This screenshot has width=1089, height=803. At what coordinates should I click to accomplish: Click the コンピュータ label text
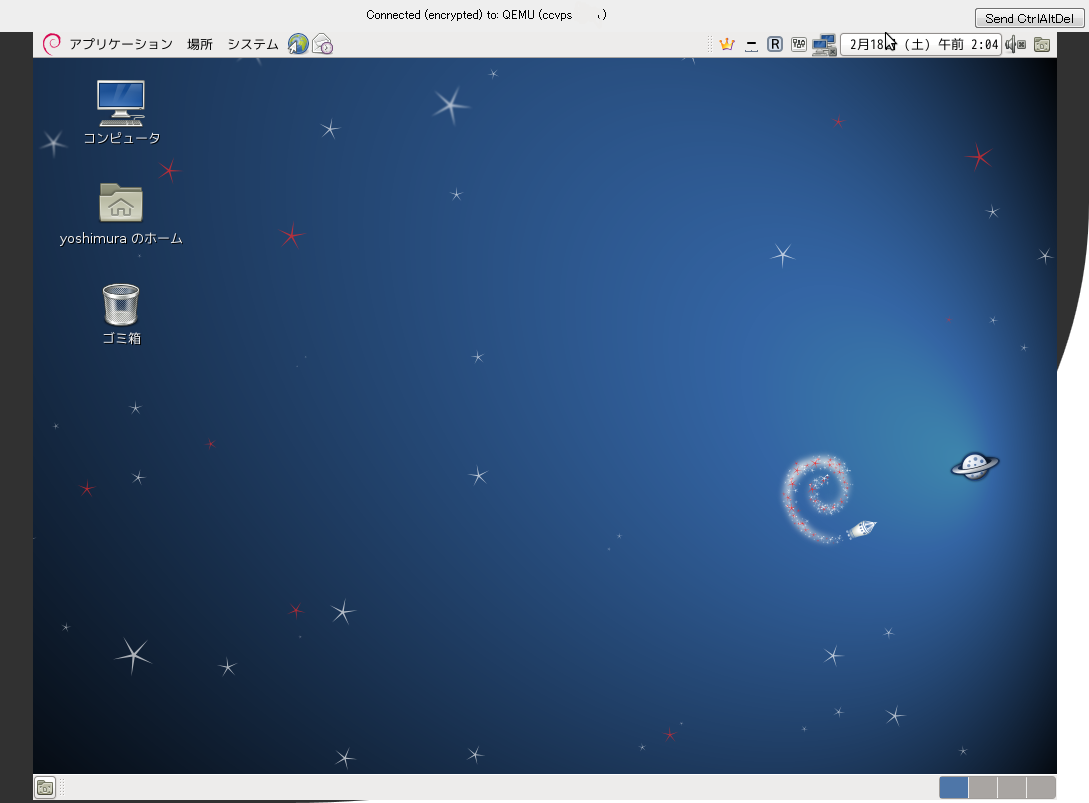pyautogui.click(x=122, y=138)
